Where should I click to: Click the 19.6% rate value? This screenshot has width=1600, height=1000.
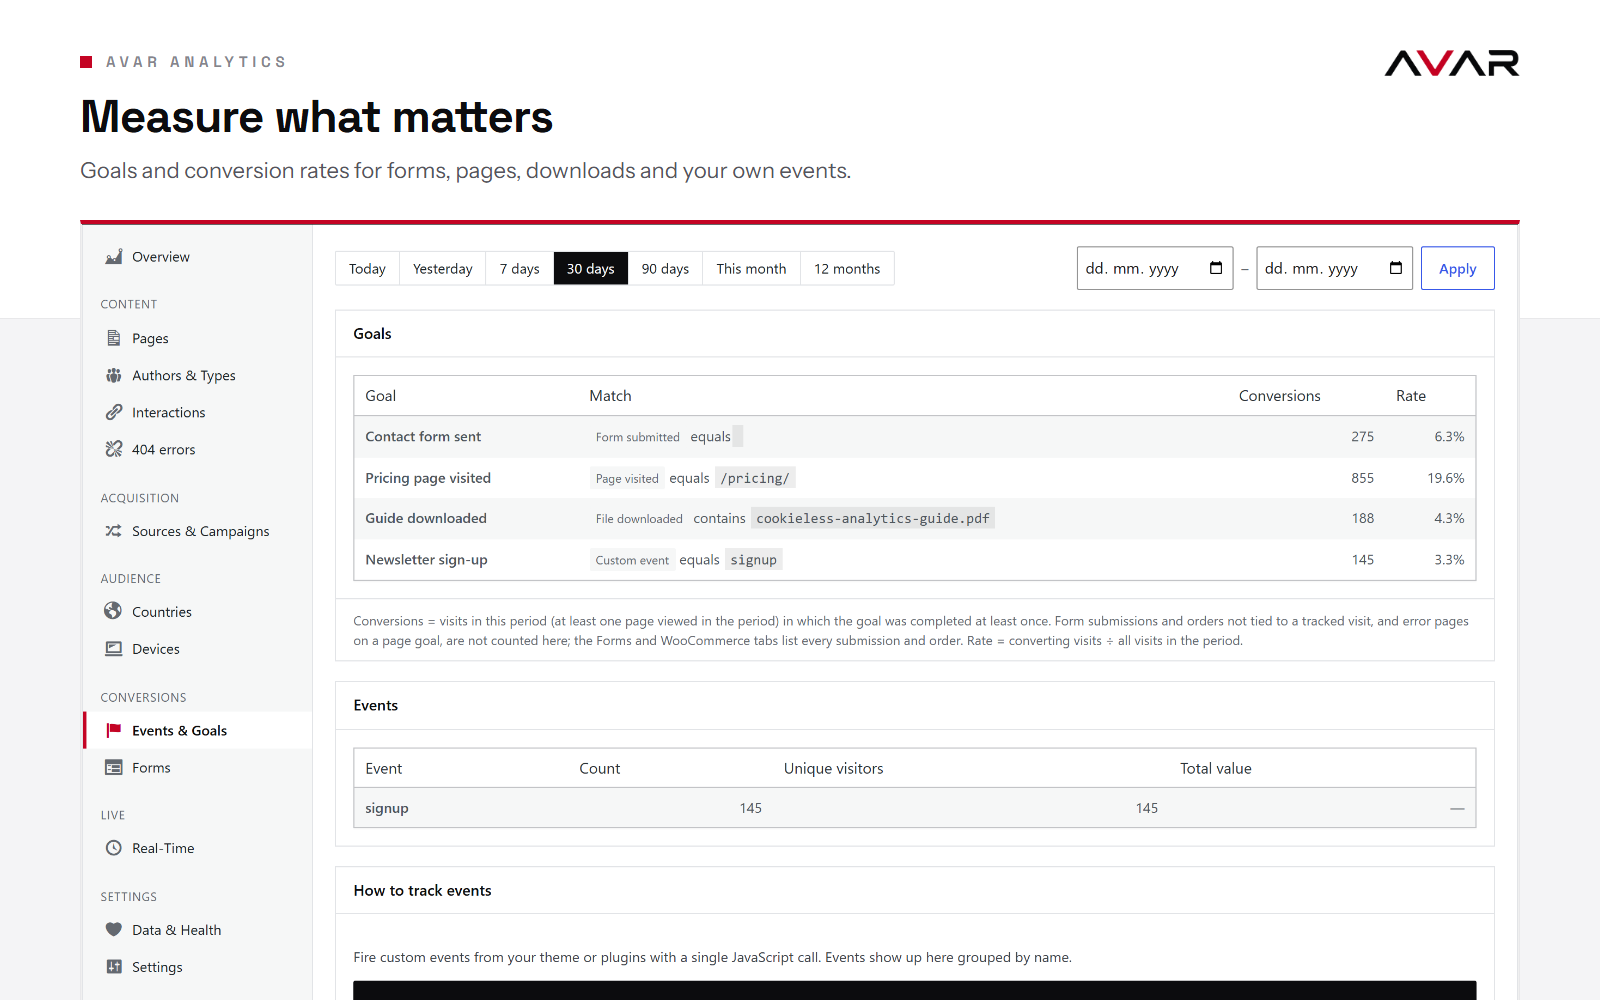[x=1446, y=478]
